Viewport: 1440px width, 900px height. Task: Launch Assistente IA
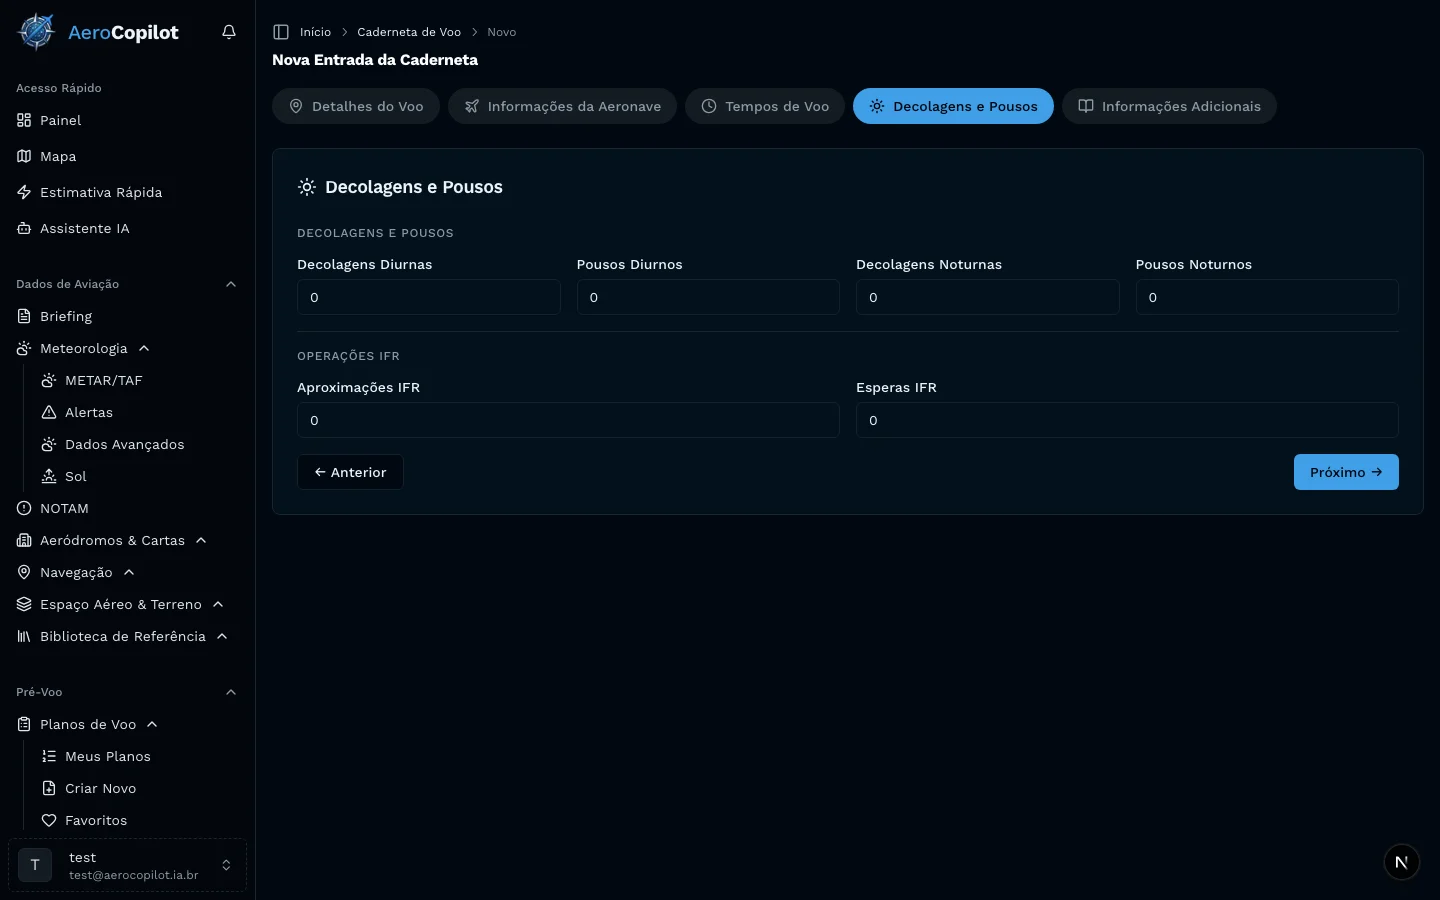(x=84, y=228)
